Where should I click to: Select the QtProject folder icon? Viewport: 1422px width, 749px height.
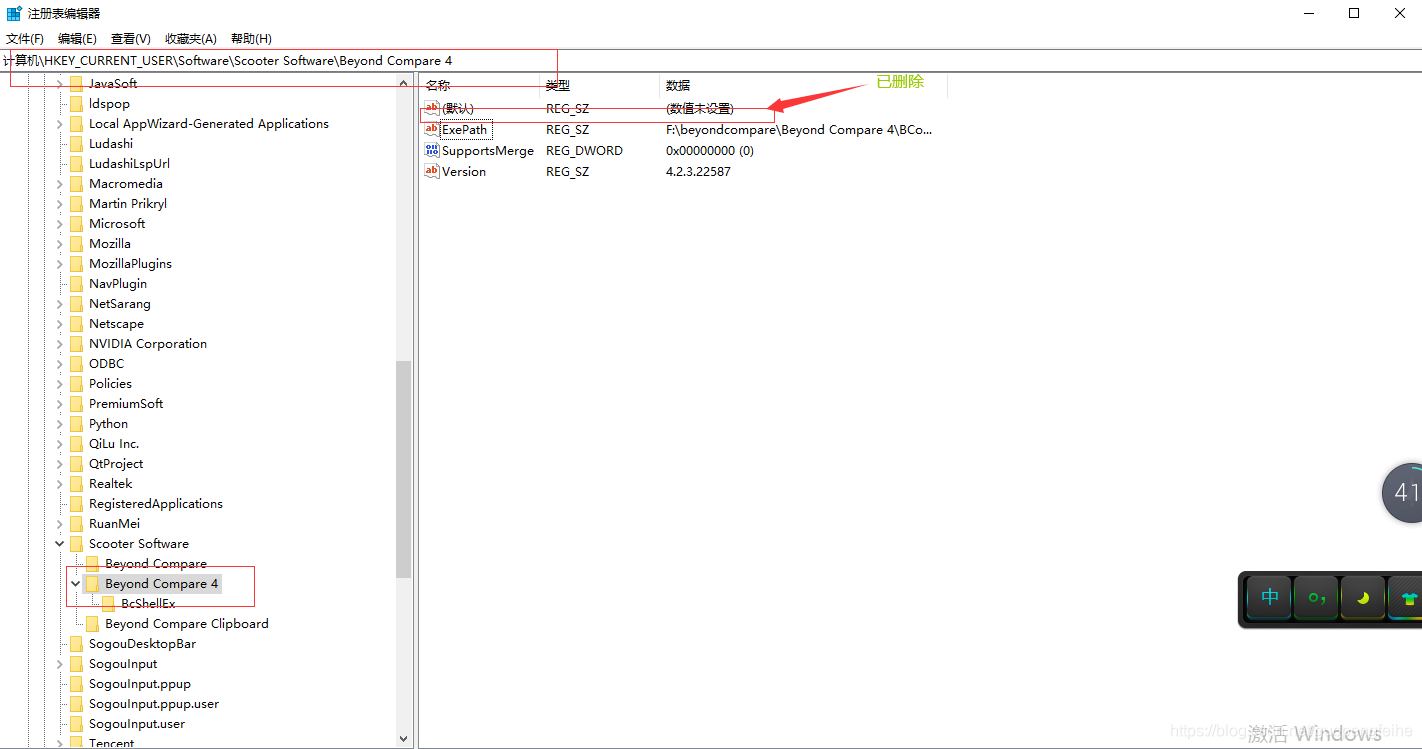(77, 464)
